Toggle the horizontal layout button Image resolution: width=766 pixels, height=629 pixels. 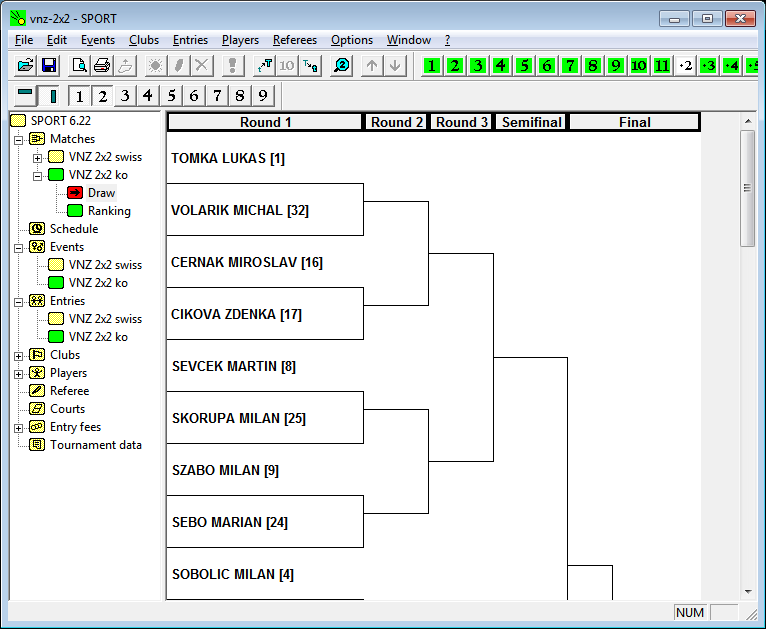pyautogui.click(x=25, y=95)
